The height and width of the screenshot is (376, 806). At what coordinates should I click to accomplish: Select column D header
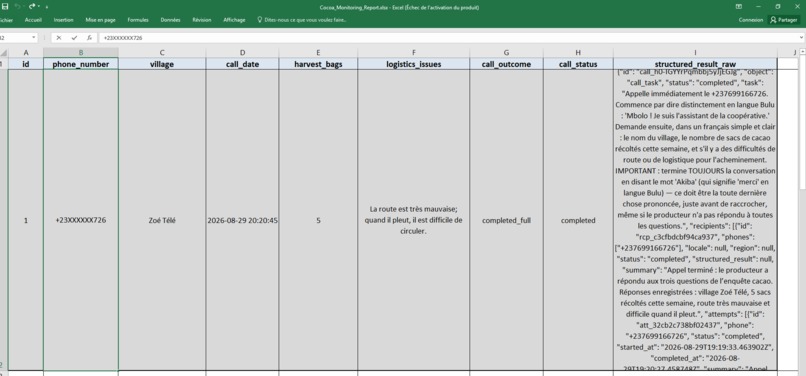(x=242, y=52)
